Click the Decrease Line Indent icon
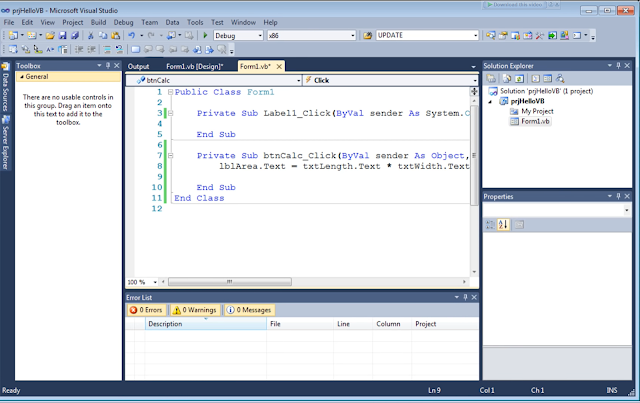 click(79, 49)
